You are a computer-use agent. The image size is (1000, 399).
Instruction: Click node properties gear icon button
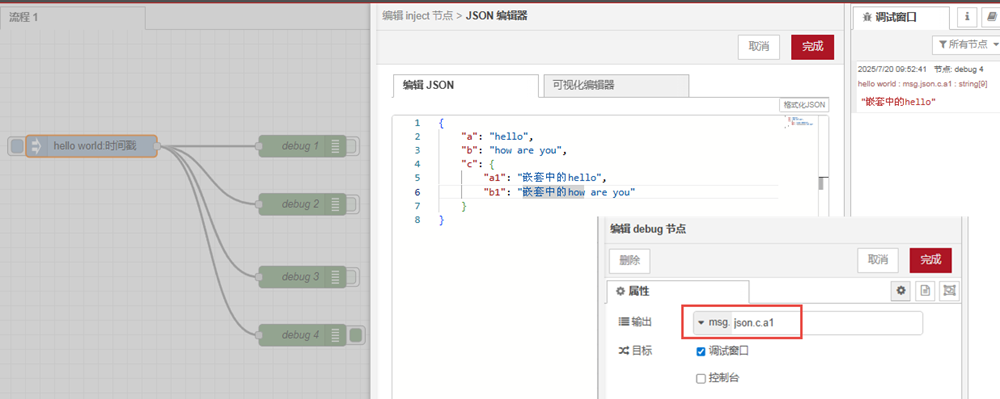tap(901, 291)
